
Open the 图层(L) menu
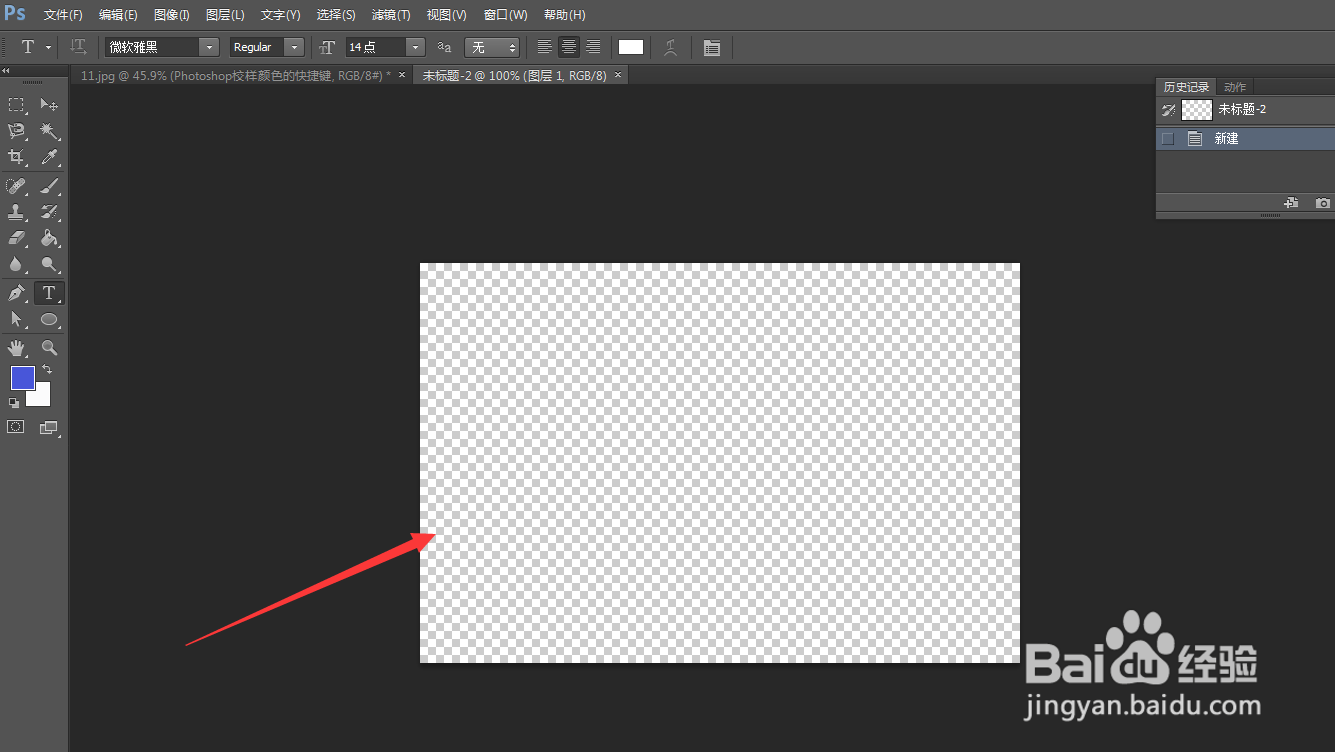coord(225,15)
